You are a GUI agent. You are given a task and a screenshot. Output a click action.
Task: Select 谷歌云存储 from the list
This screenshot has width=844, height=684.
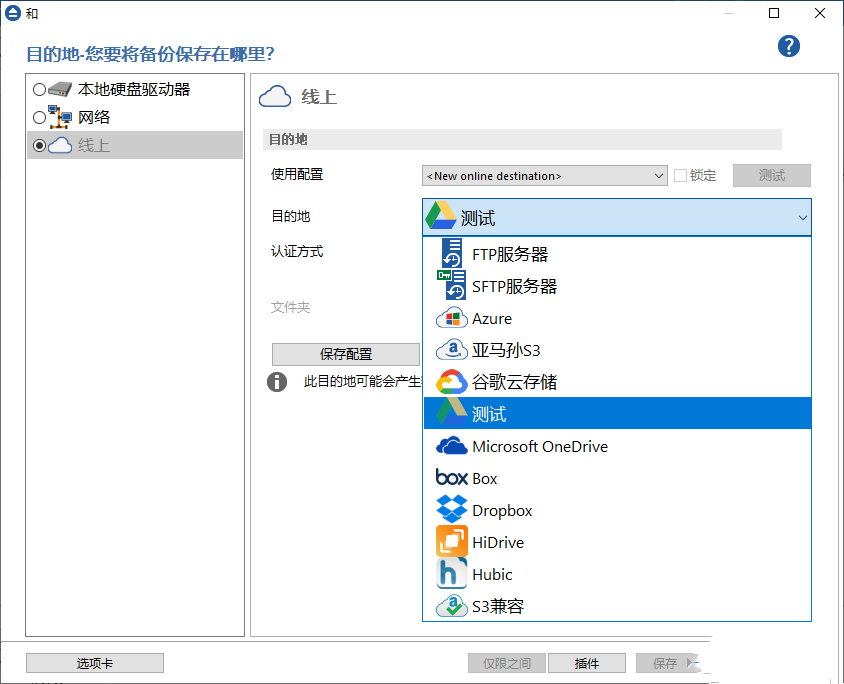pos(451,381)
